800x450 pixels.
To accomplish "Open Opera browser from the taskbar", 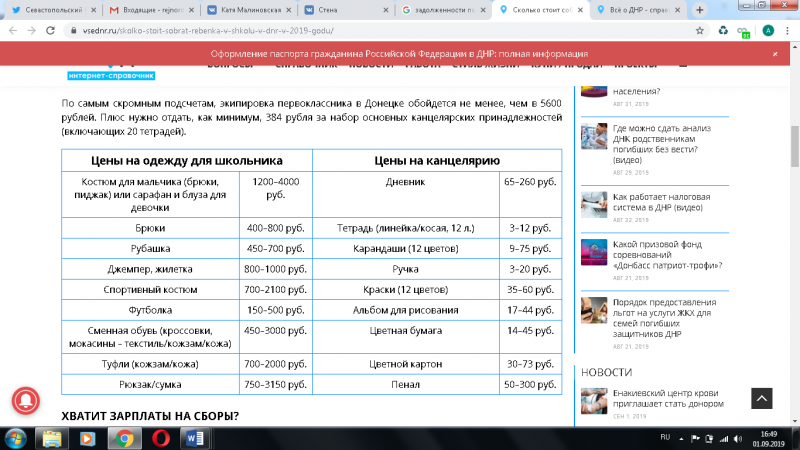I will [160, 438].
